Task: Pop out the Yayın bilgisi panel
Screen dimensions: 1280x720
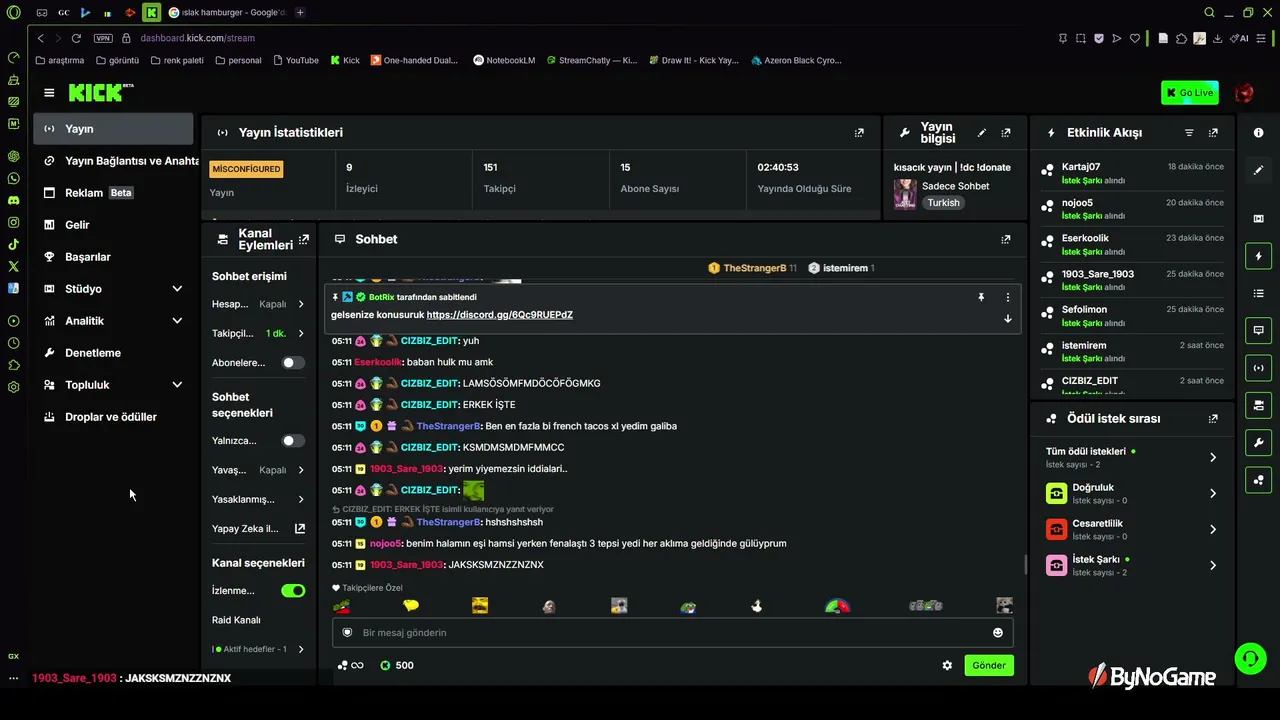Action: tap(1006, 133)
